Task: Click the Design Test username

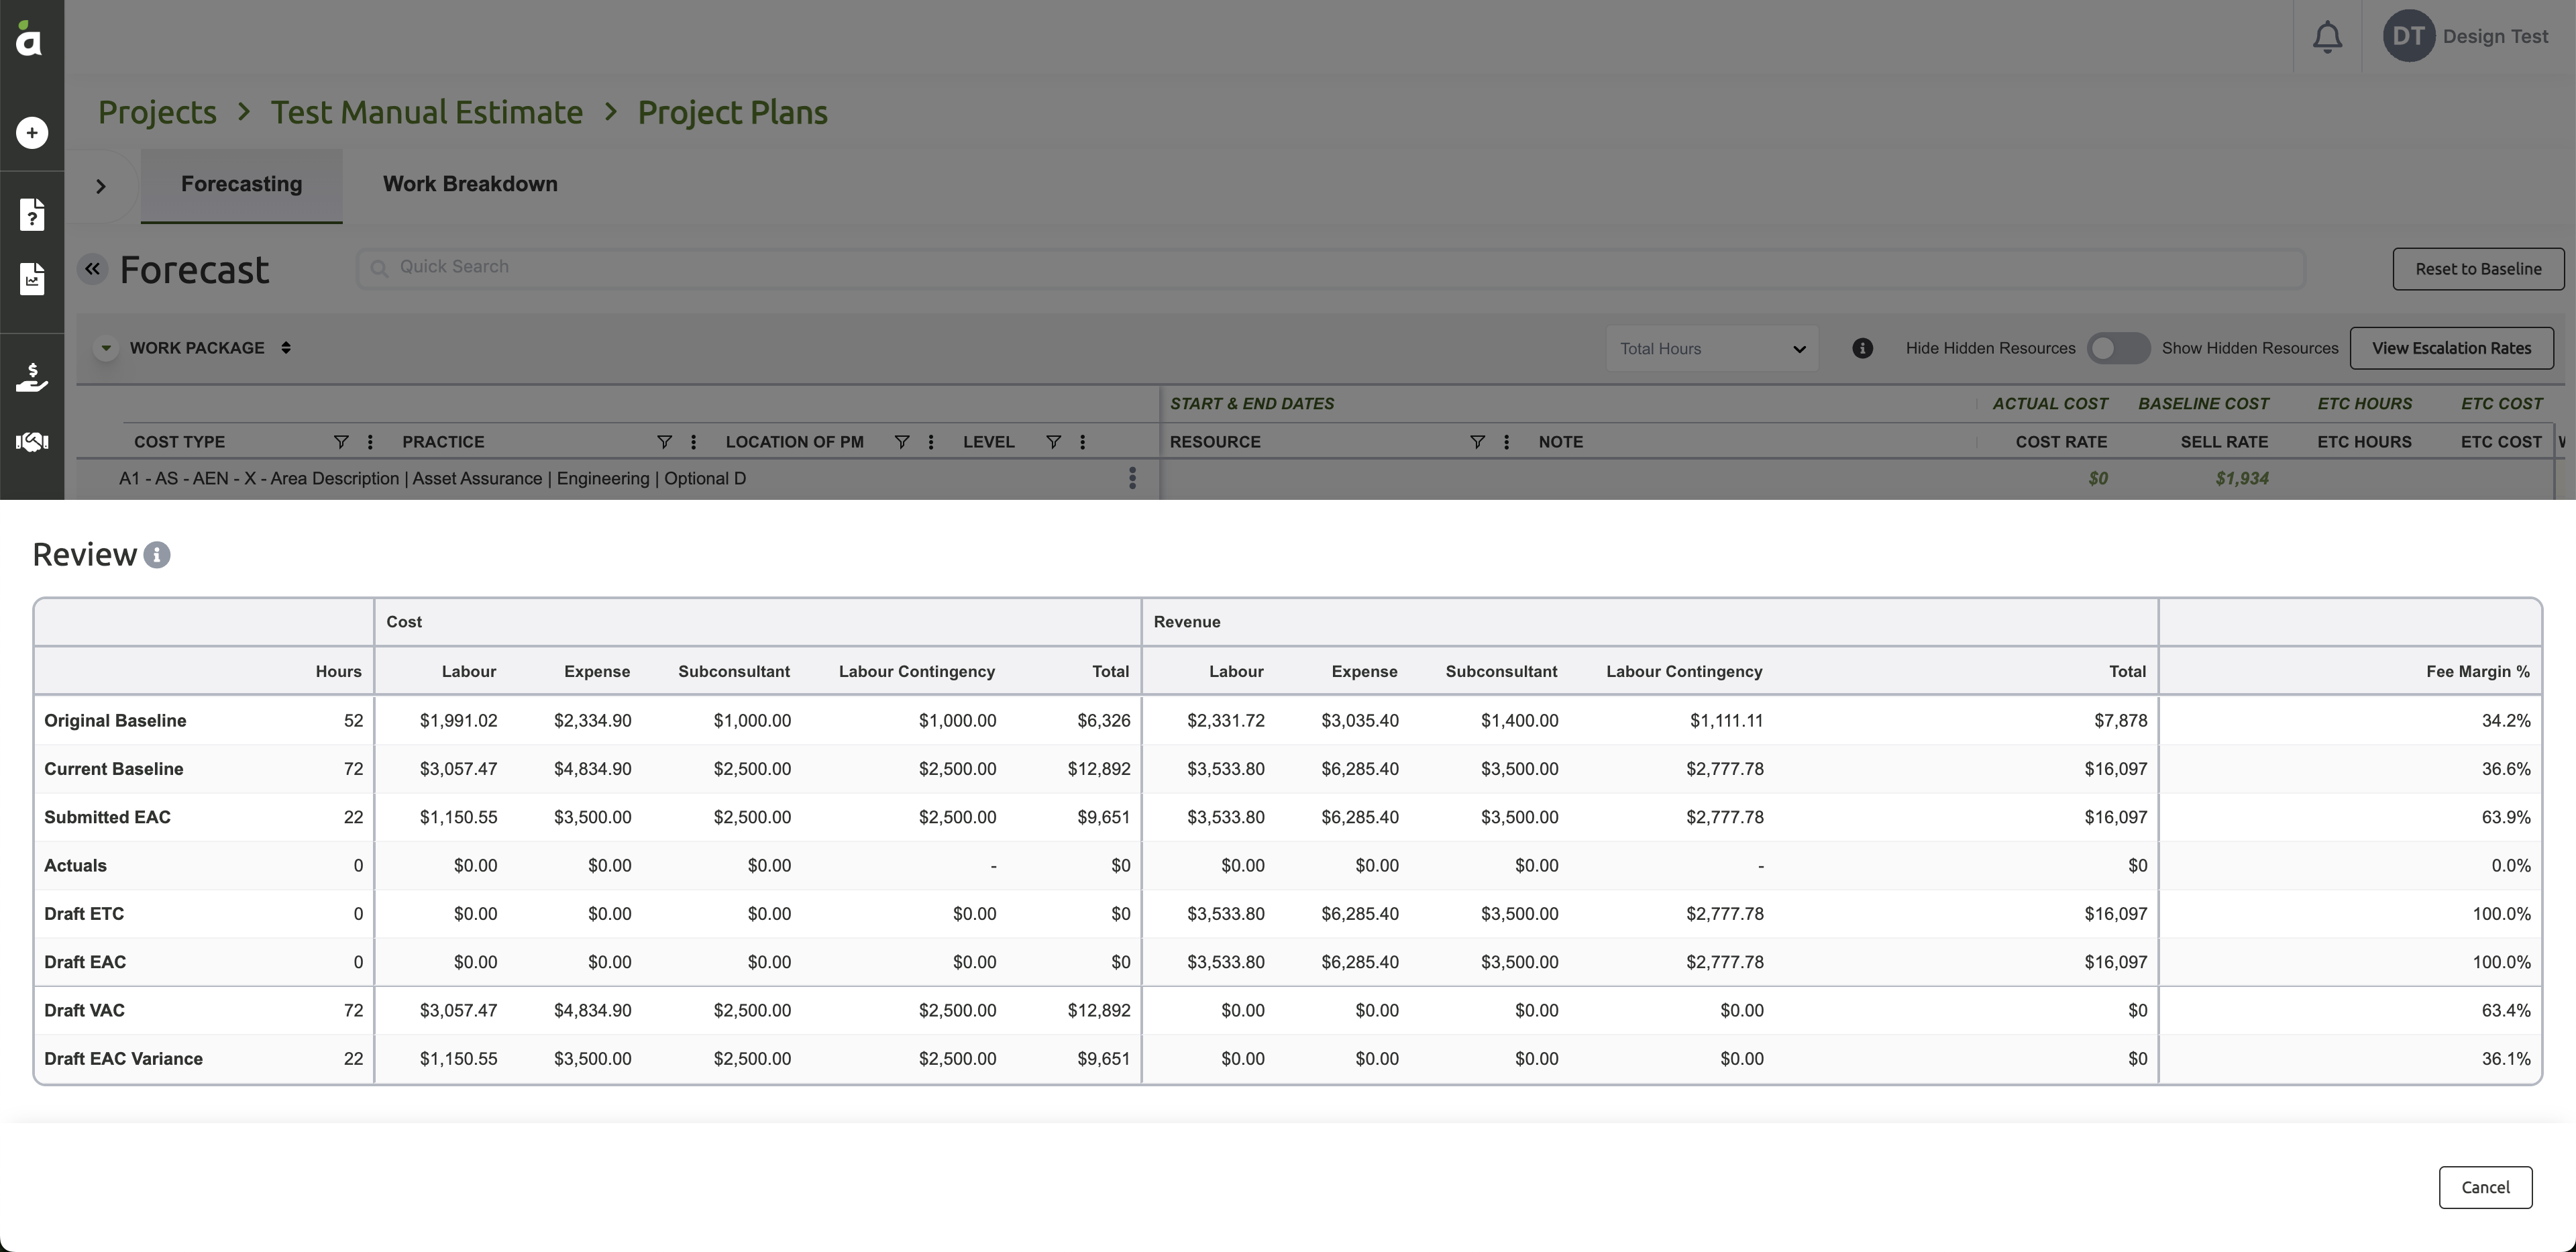Action: pos(2495,36)
